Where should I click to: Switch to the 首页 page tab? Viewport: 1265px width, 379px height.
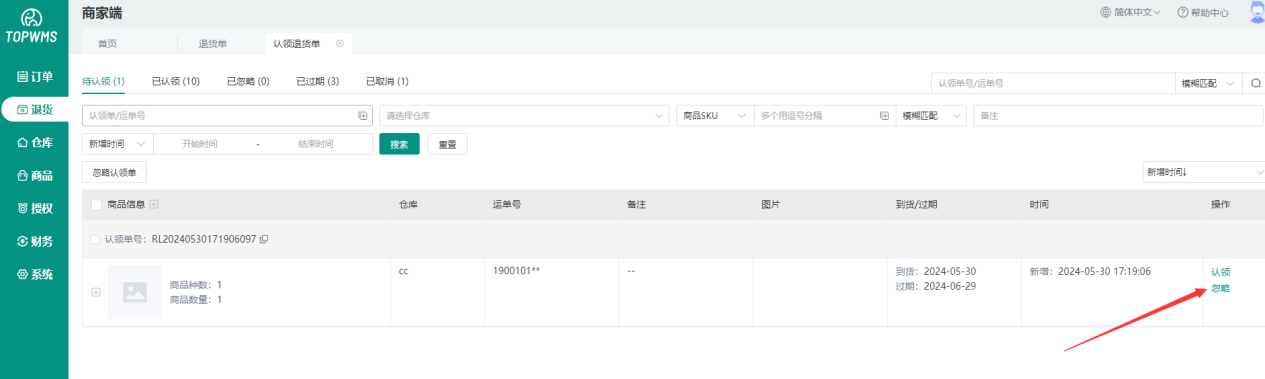(x=107, y=44)
